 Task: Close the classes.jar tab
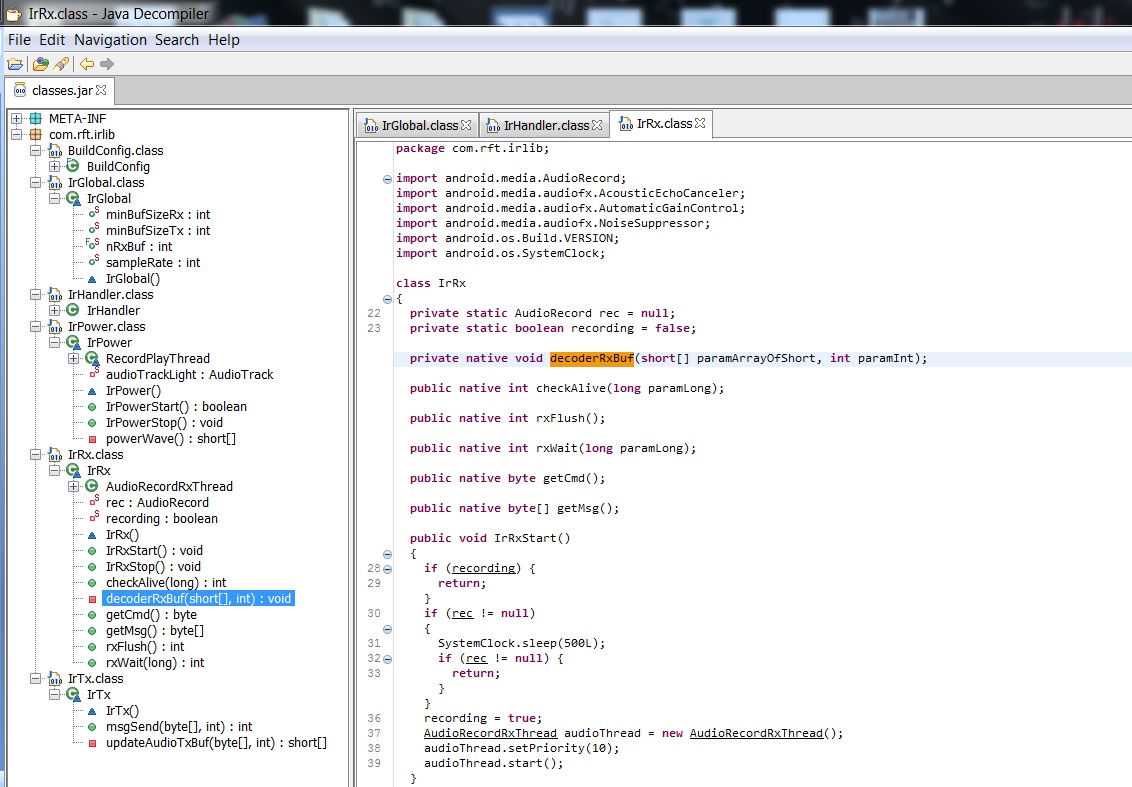[x=101, y=90]
